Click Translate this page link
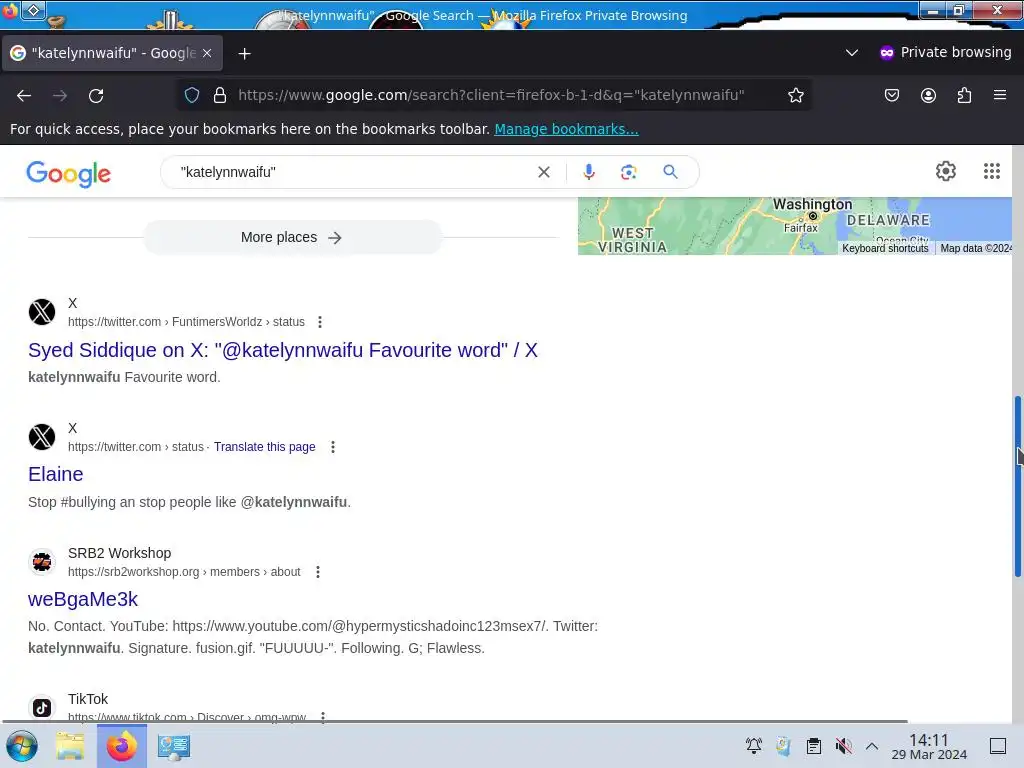The image size is (1024, 768). 264,447
